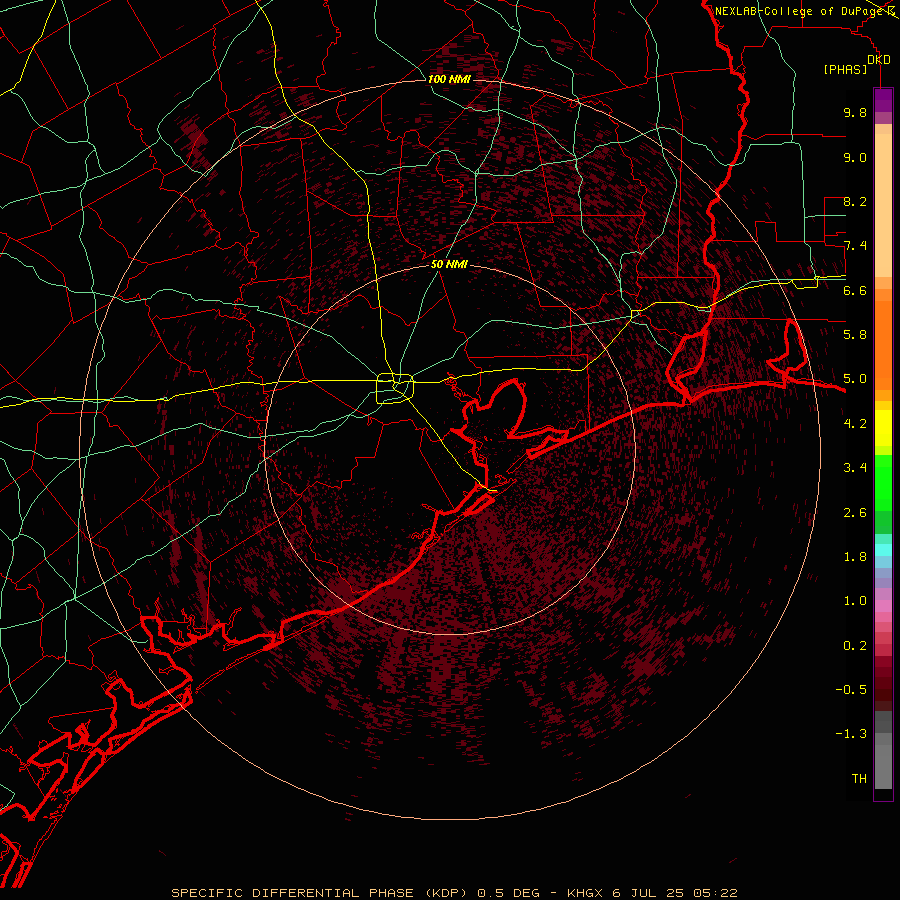Click the 7.4 legend value
Screen dimensions: 900x900
[855, 246]
